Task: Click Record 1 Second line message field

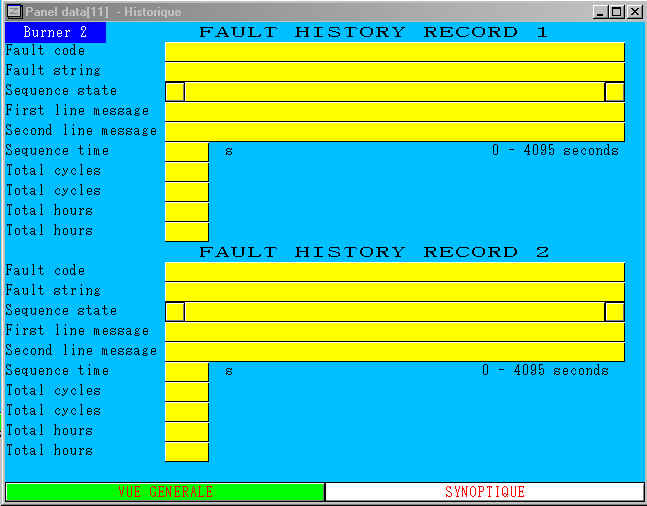Action: coord(395,132)
